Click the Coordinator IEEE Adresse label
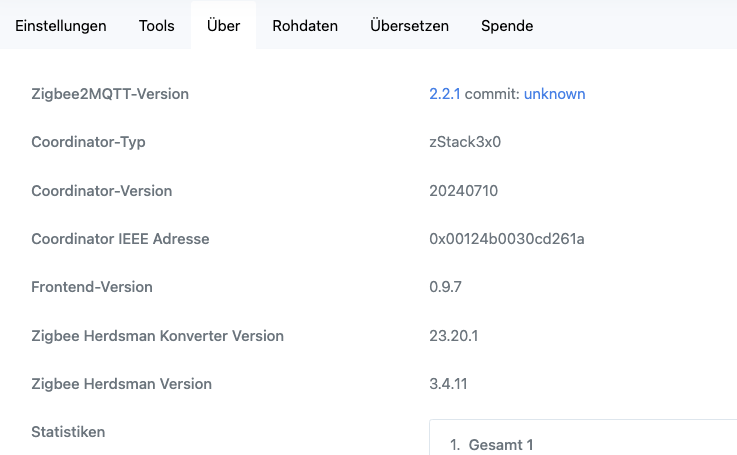The image size is (737, 455). point(120,239)
